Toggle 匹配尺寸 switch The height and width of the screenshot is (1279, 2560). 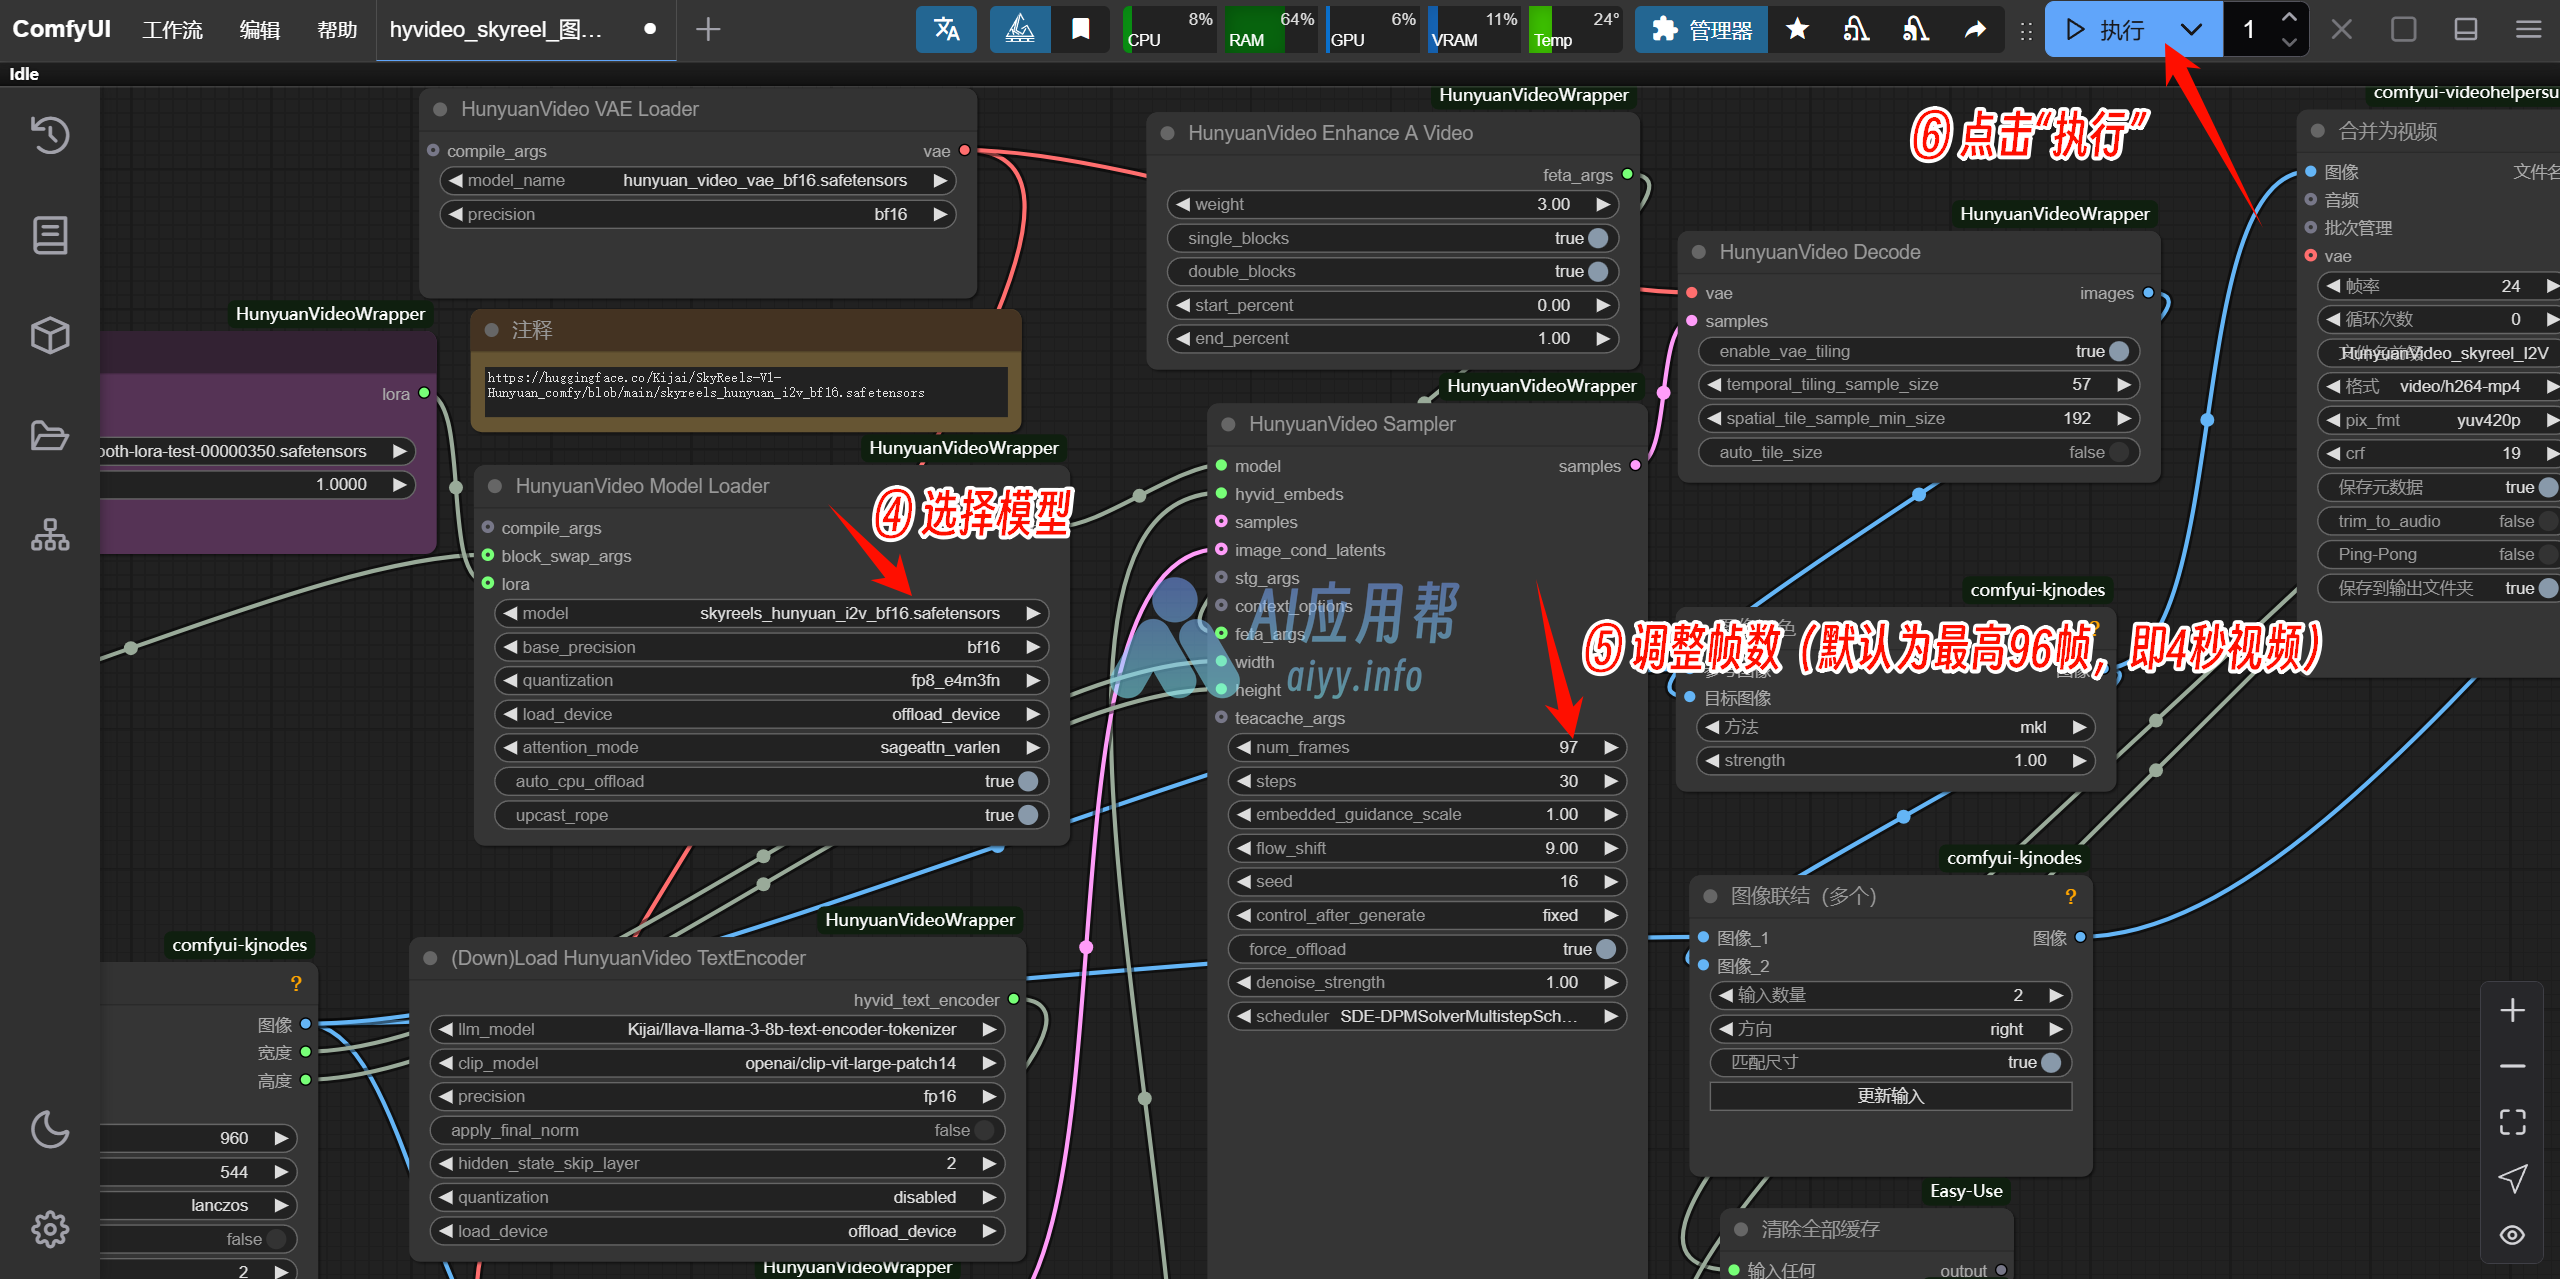2051,1062
